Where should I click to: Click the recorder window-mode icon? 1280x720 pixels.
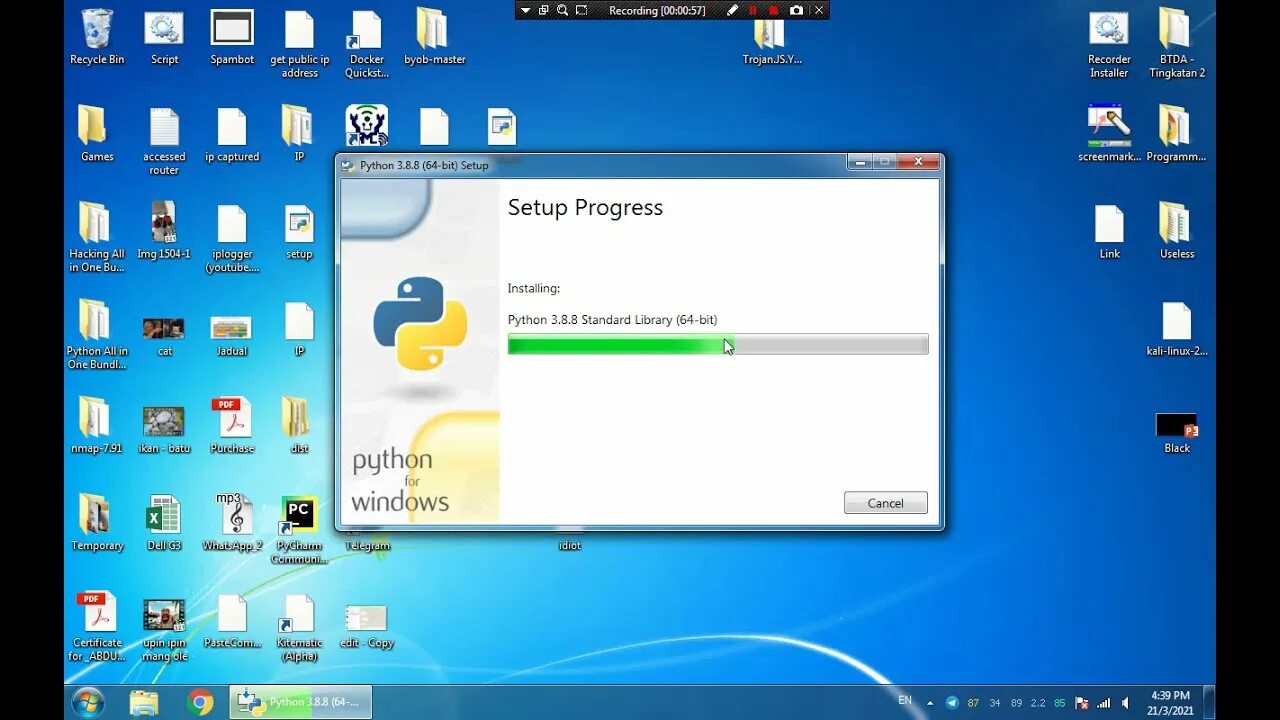coord(544,10)
